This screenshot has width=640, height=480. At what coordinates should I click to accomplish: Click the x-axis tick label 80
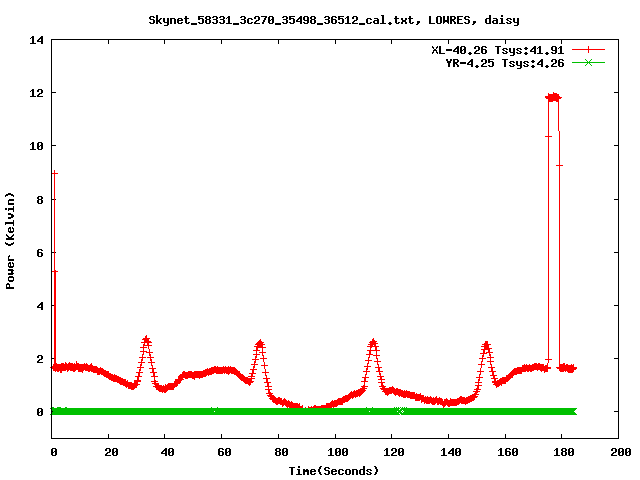pos(280,452)
